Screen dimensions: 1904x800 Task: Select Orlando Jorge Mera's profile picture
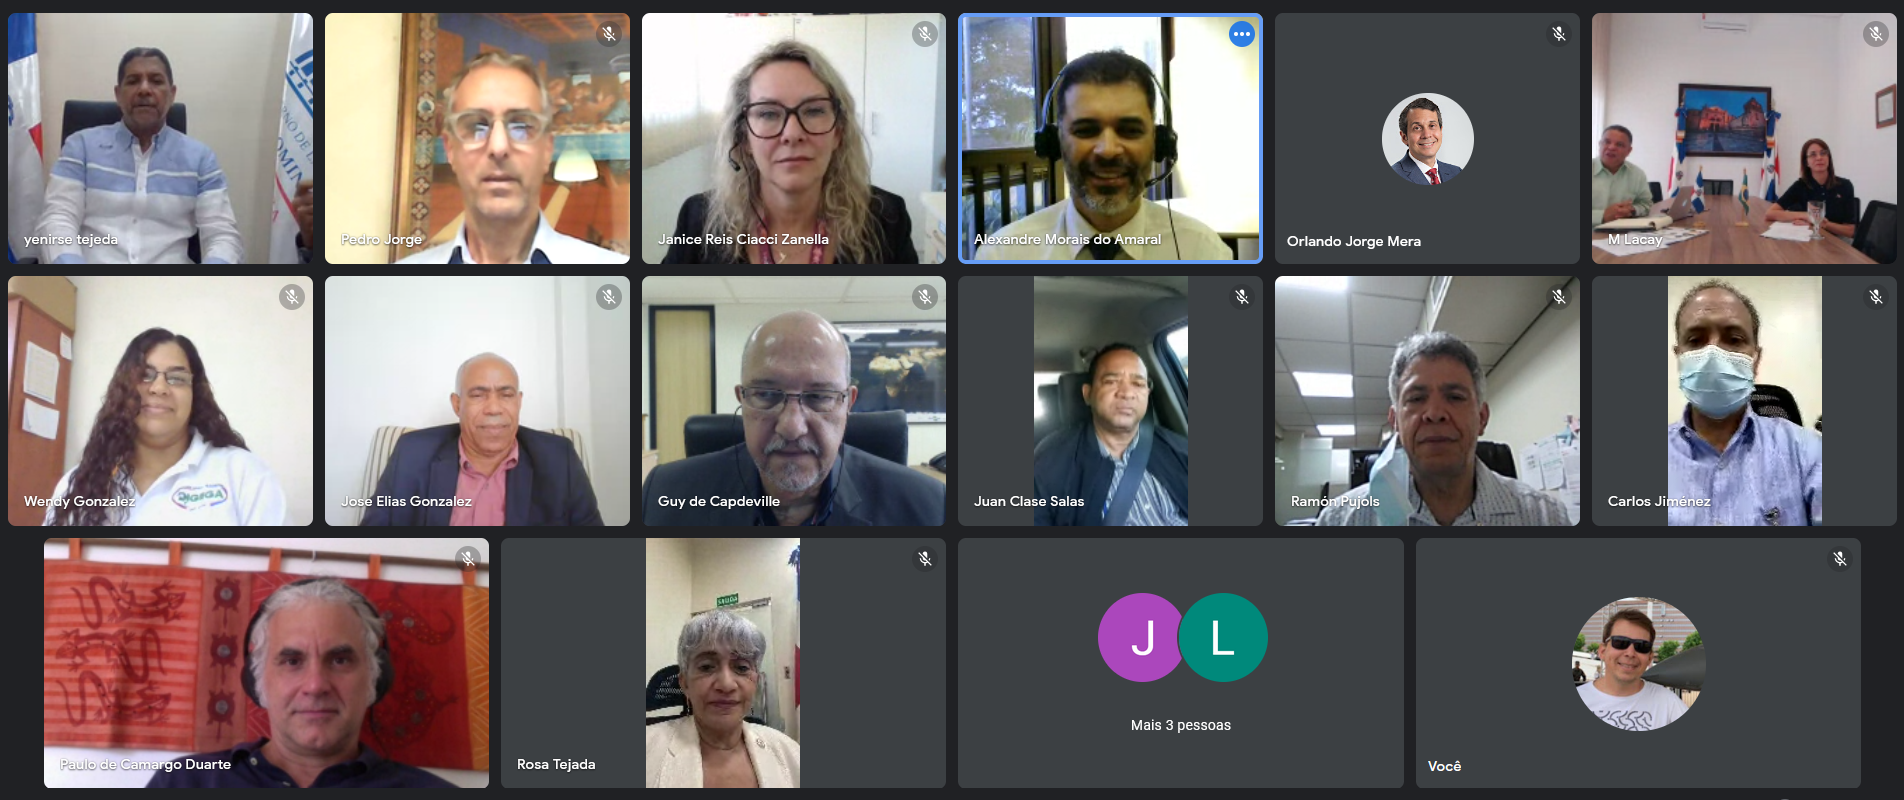pos(1427,139)
